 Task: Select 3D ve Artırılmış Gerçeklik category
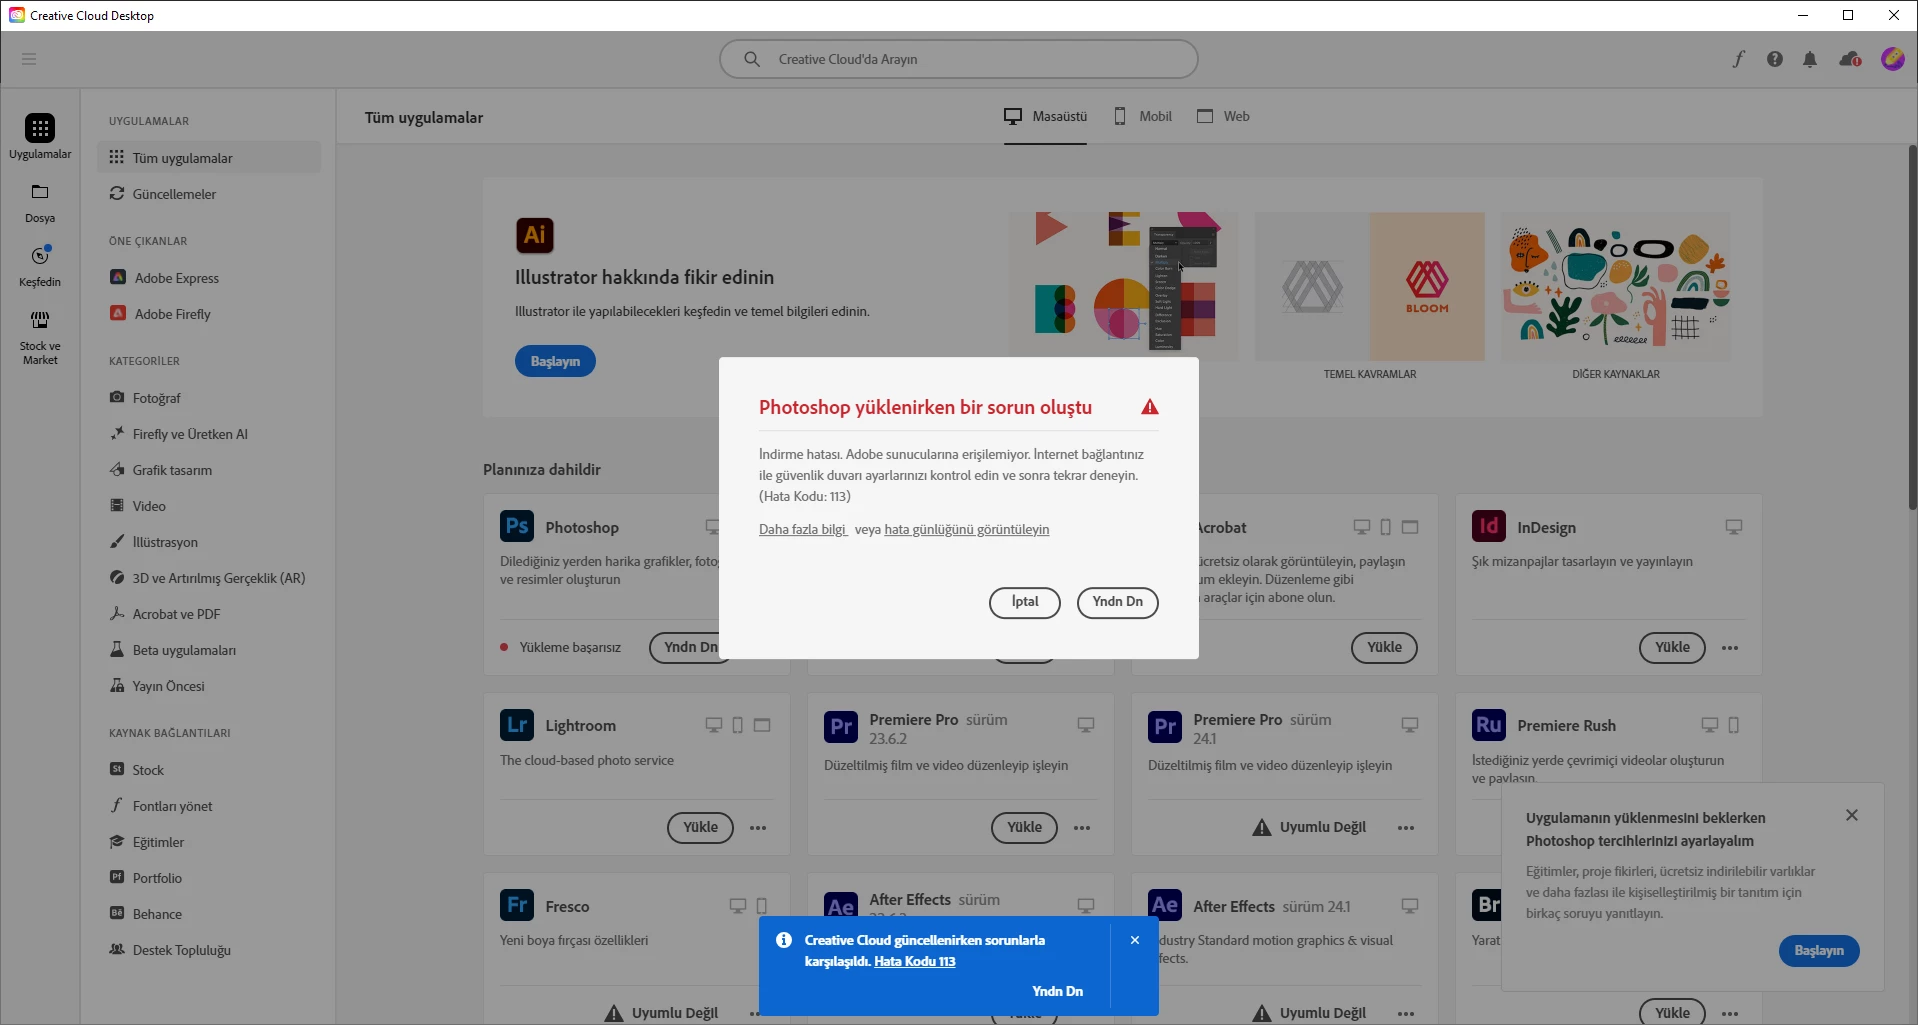click(209, 578)
